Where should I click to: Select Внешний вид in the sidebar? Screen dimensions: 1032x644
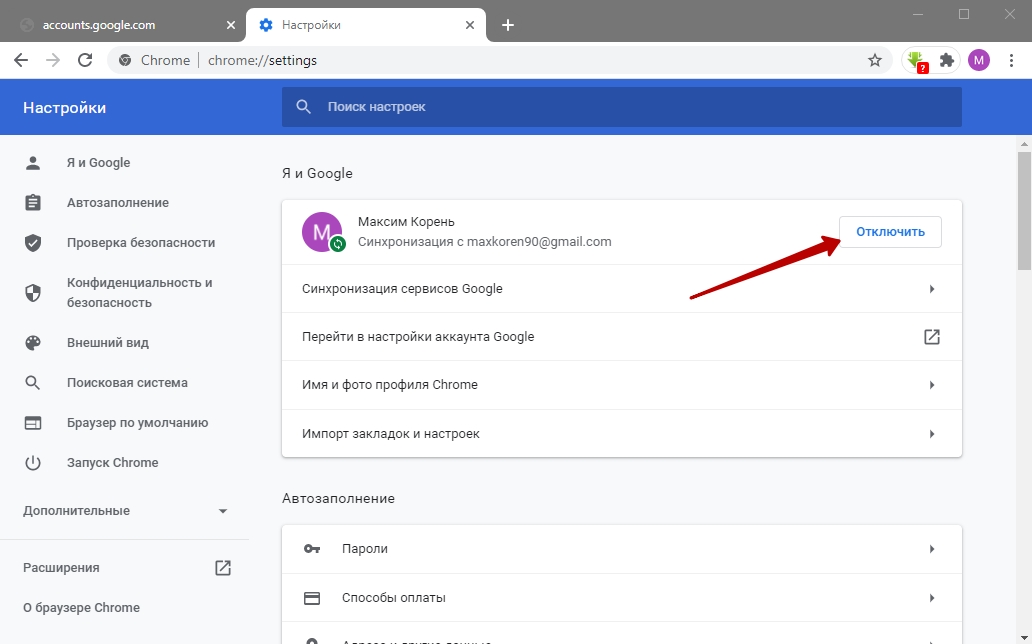tap(107, 343)
